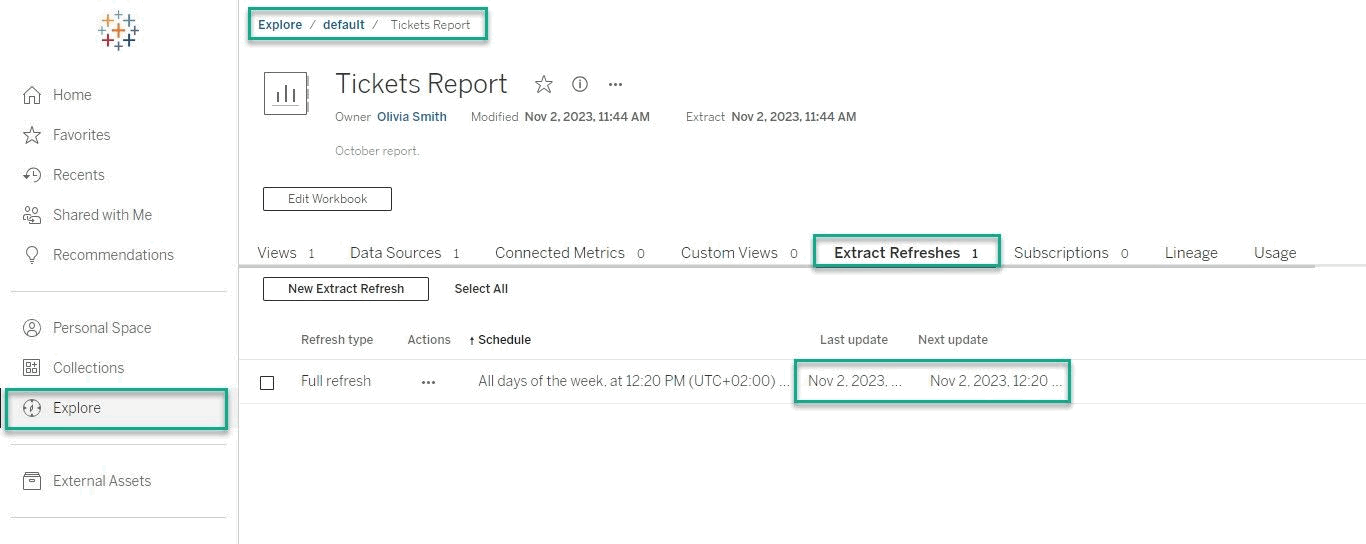1366x544 pixels.
Task: Open Home from the sidebar
Action: [71, 95]
